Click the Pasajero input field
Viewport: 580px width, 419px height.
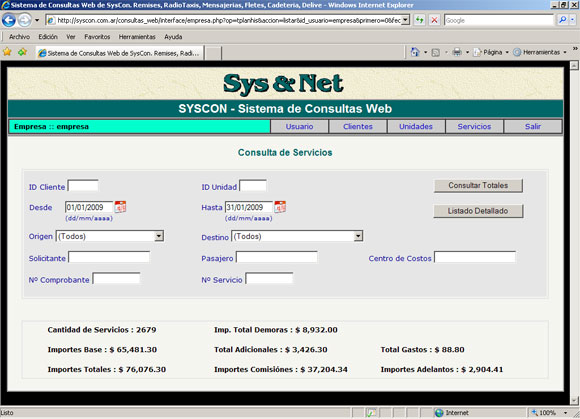(277, 257)
